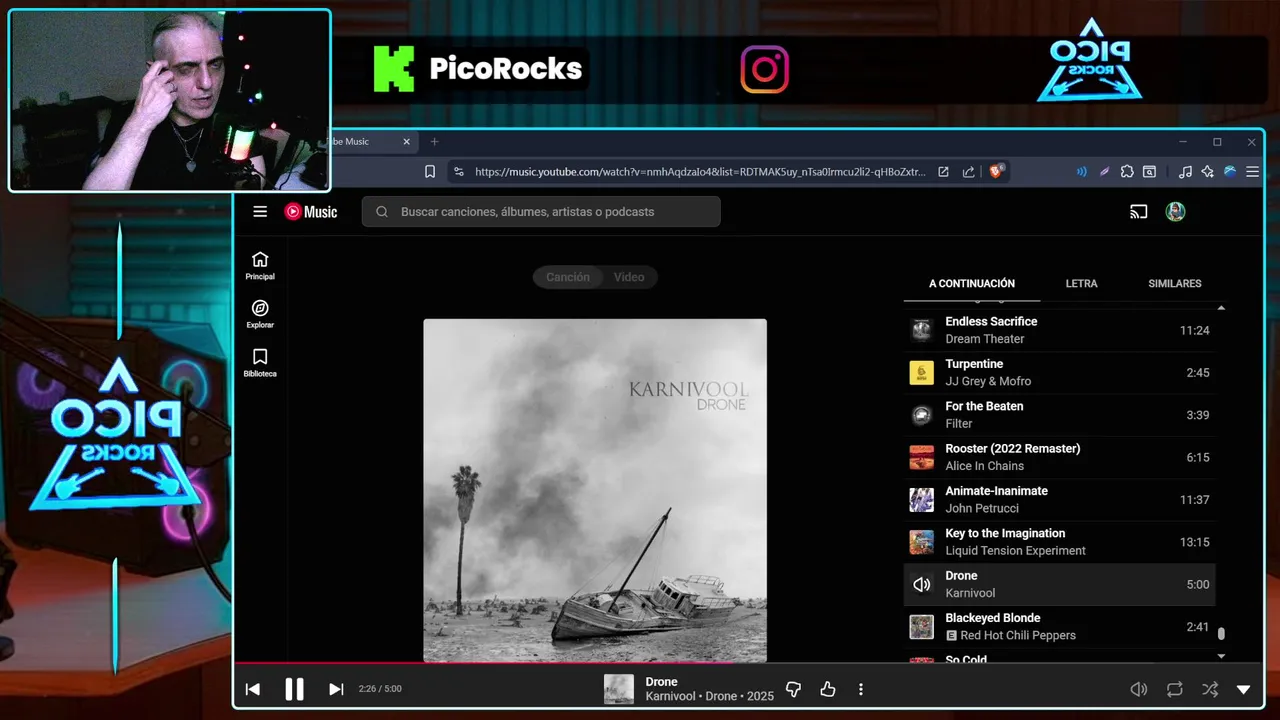Click the Blackeyed Blonde thumbnail
The image size is (1280, 720).
(921, 626)
